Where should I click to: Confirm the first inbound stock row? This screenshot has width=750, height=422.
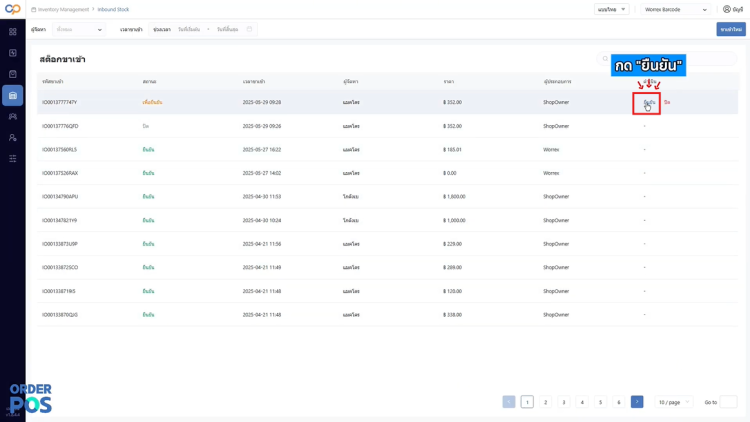point(649,102)
